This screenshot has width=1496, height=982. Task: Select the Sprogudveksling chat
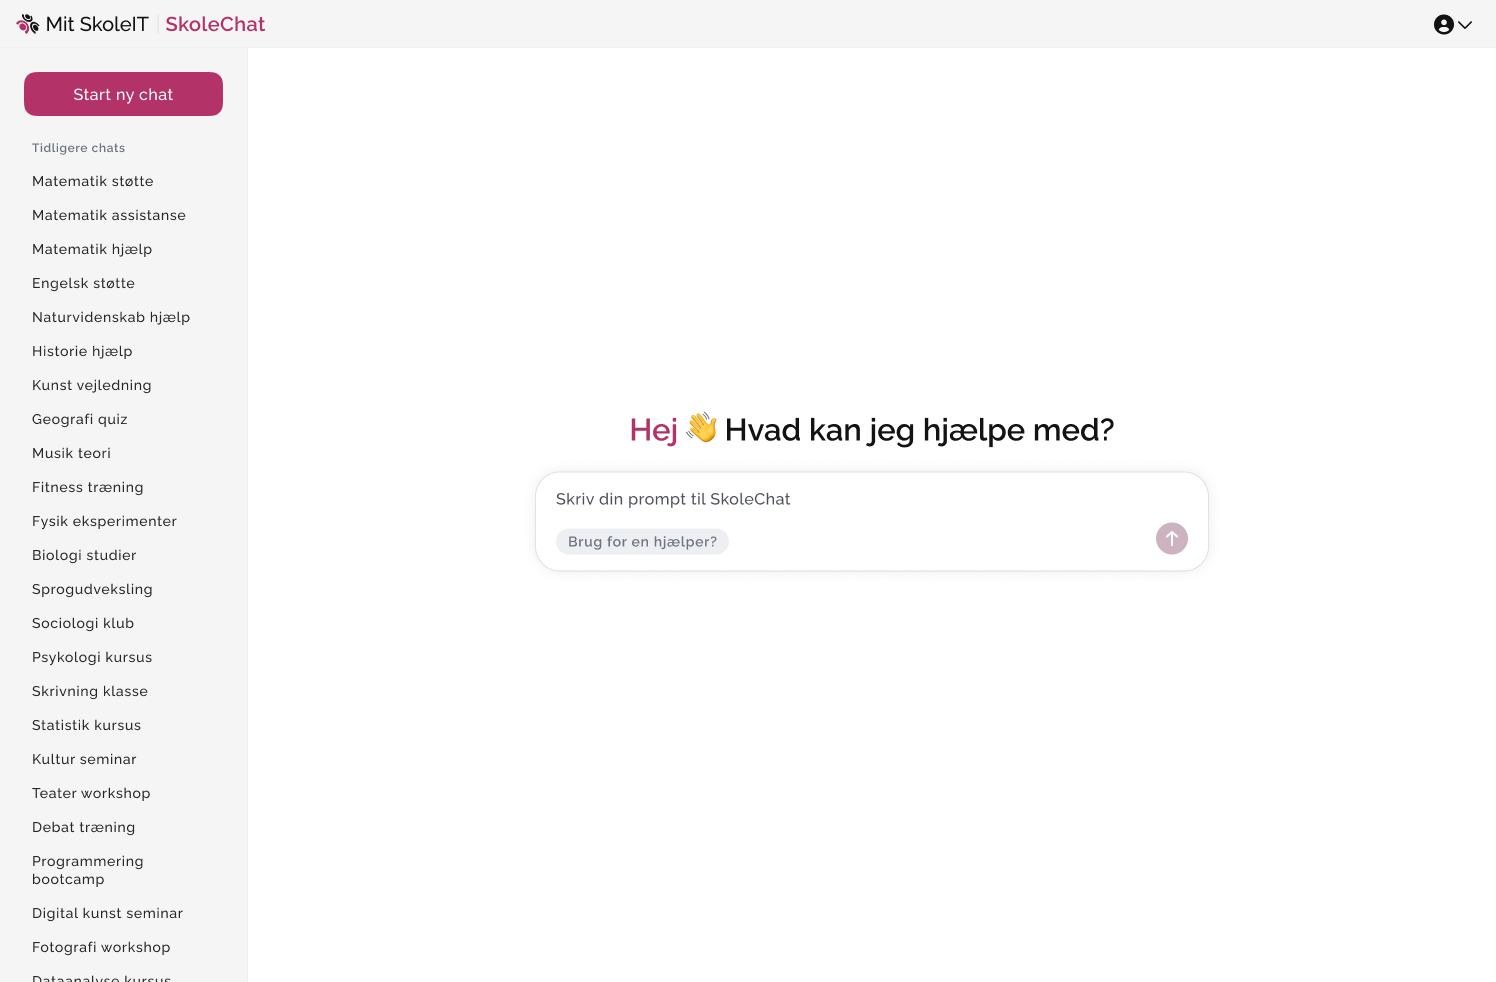point(92,589)
